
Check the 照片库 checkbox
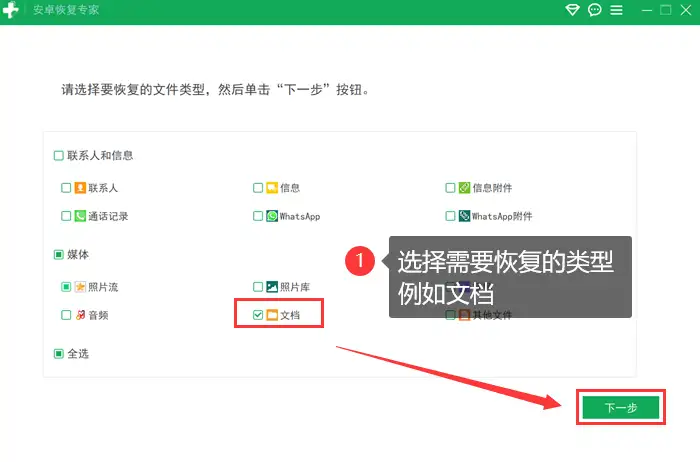pyautogui.click(x=258, y=287)
